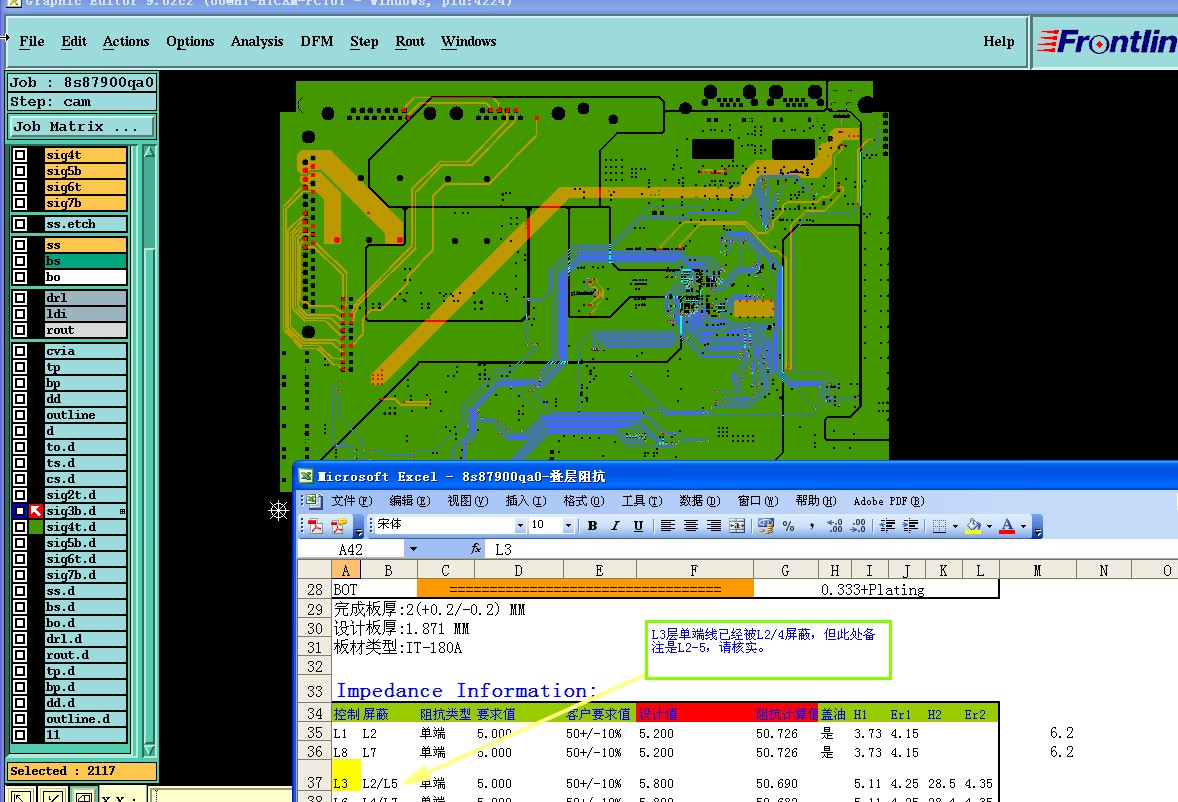Click the second Adobe PDF review icon
This screenshot has width=1178, height=802.
tap(339, 526)
